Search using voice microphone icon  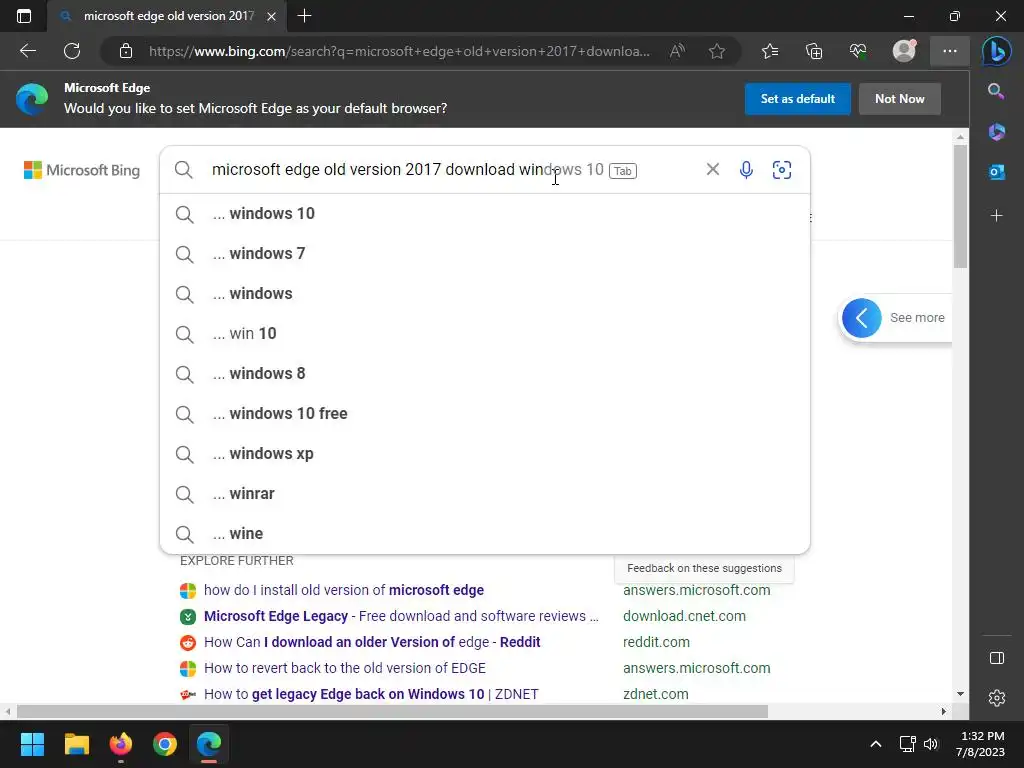pyautogui.click(x=746, y=170)
